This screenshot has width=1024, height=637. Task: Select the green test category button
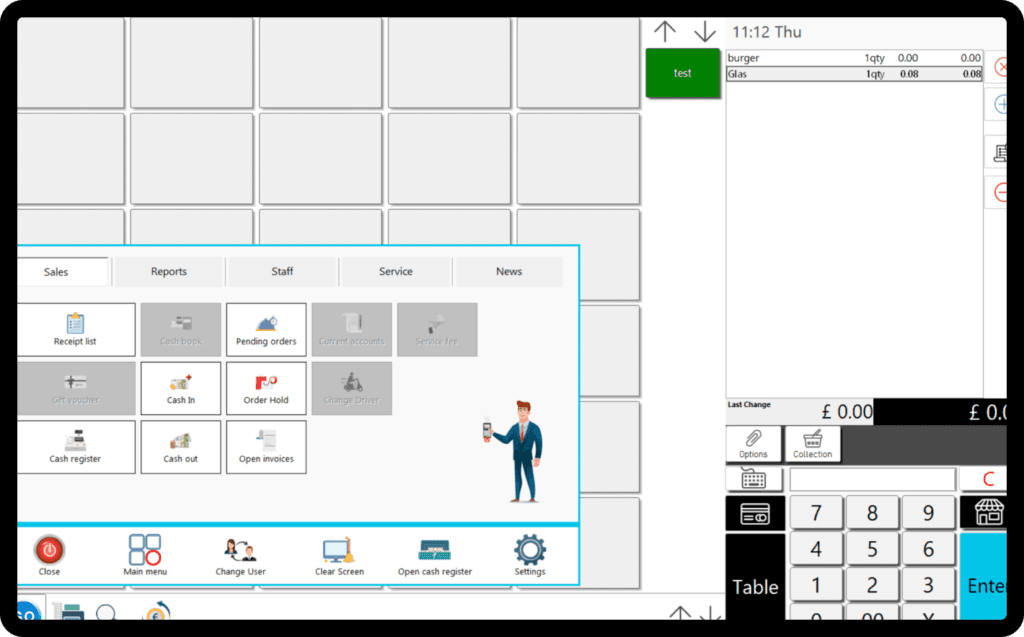(683, 73)
